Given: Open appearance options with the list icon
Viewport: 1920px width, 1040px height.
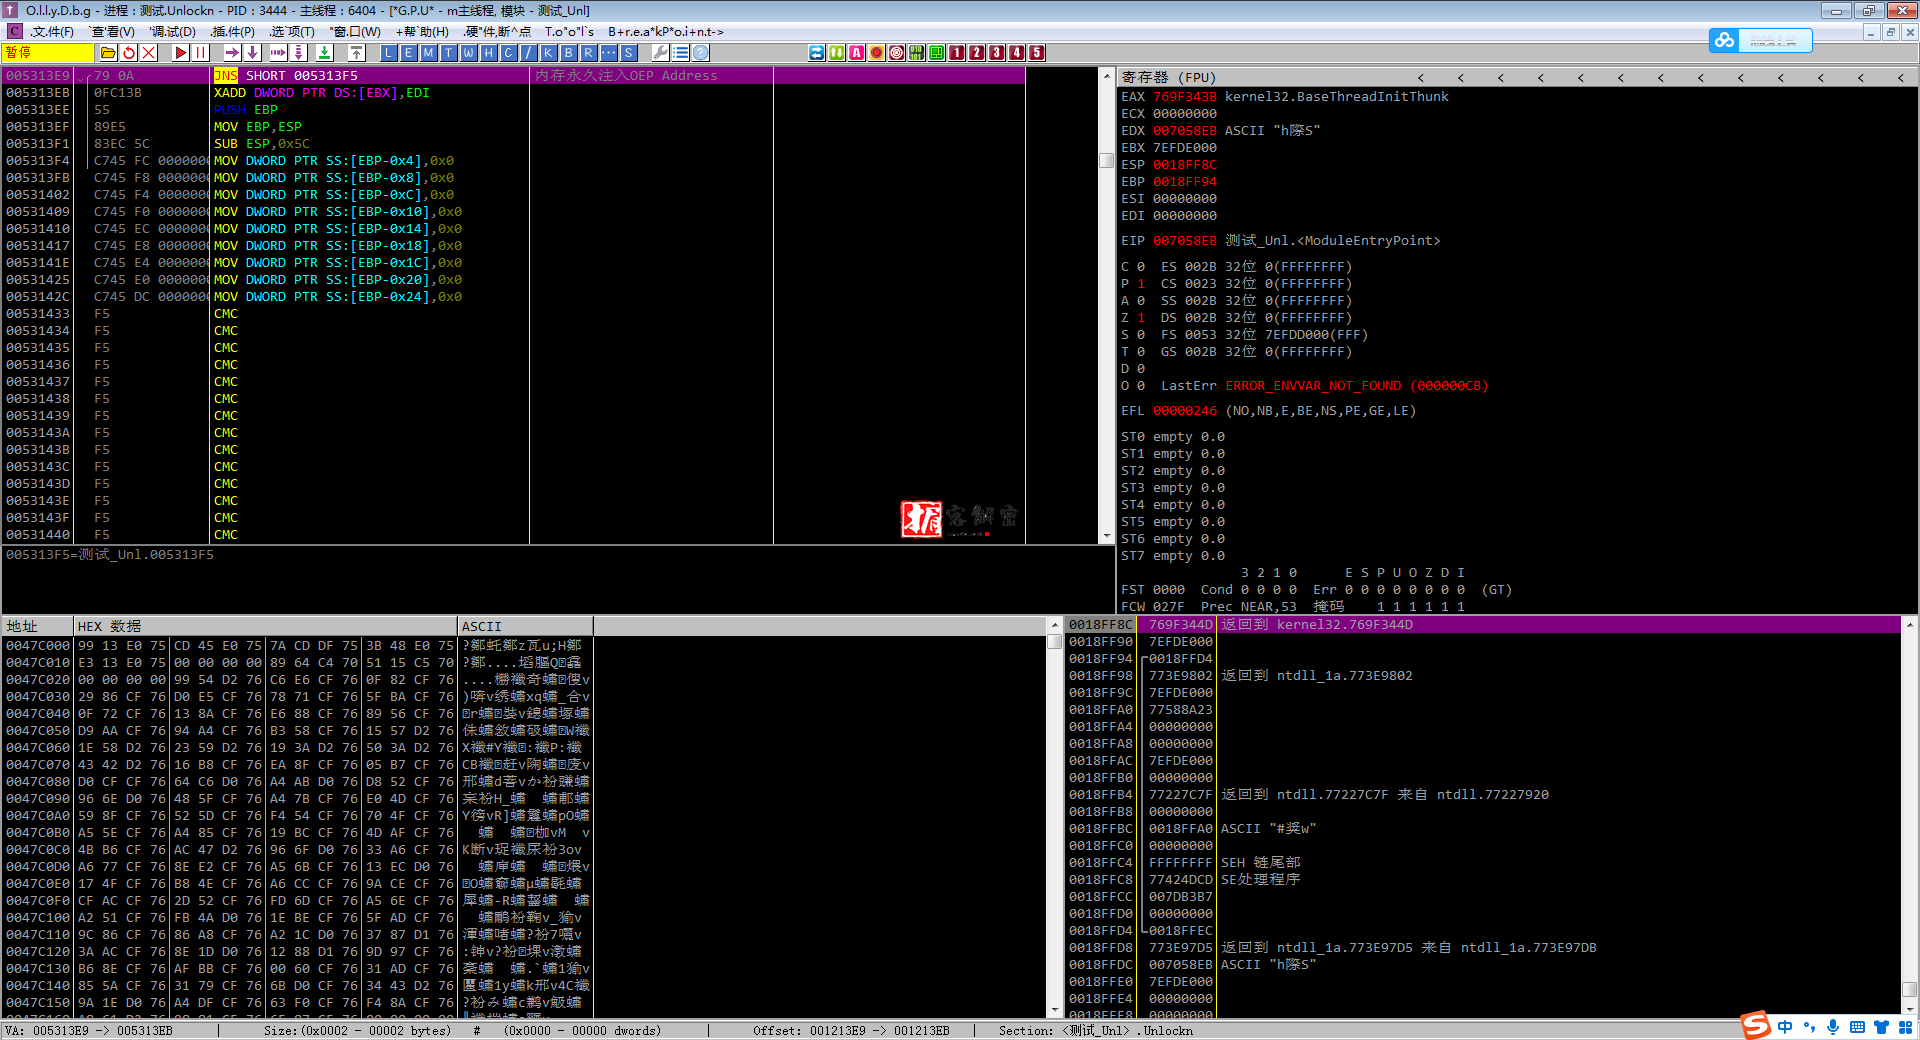Looking at the screenshot, I should pos(681,53).
